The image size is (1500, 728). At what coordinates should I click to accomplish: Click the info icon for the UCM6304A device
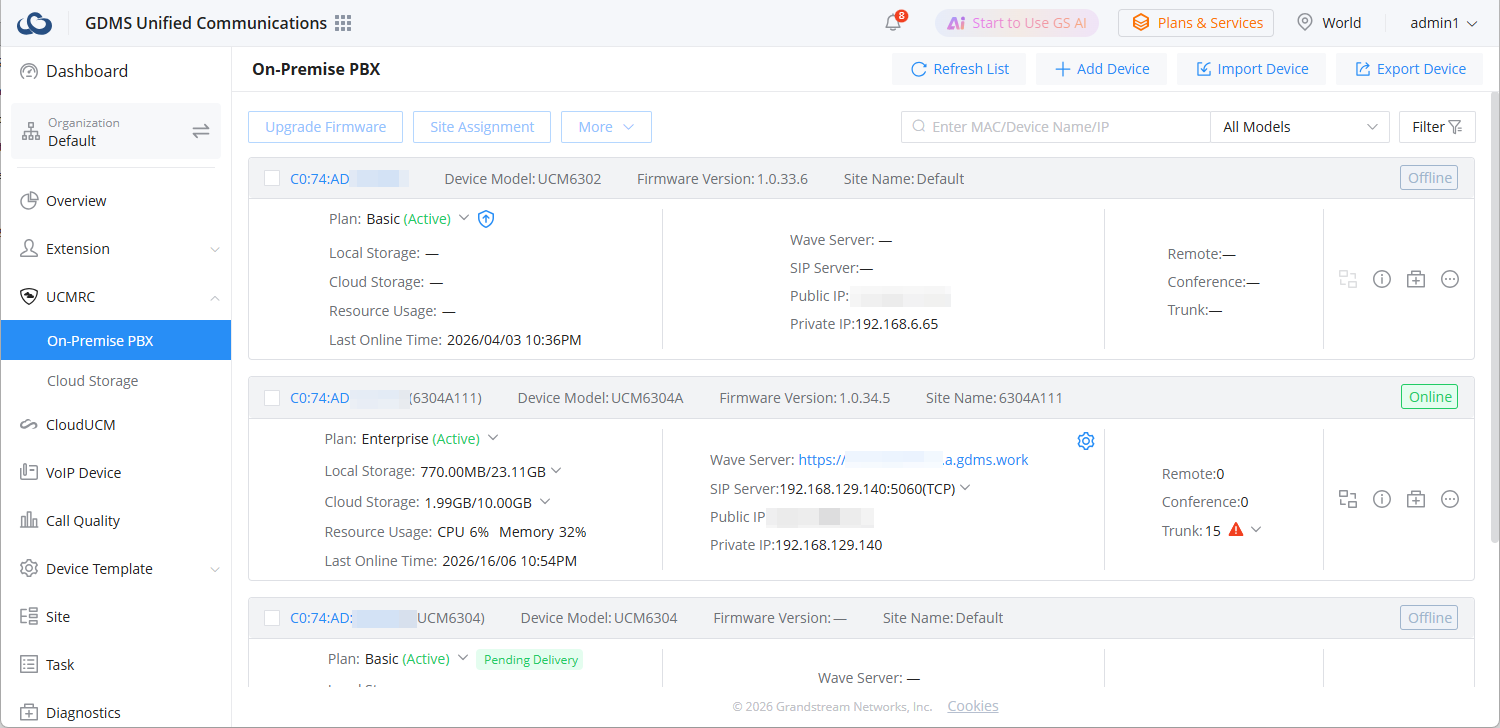[x=1382, y=499]
